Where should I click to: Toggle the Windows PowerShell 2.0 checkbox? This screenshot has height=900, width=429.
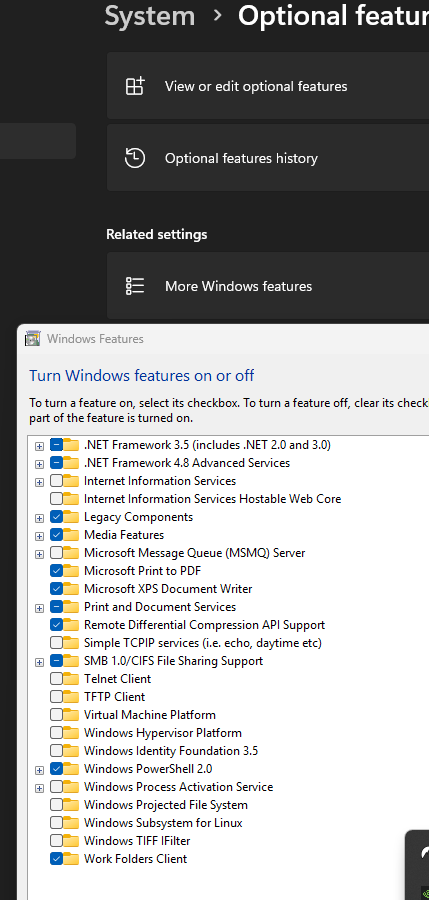pos(56,769)
